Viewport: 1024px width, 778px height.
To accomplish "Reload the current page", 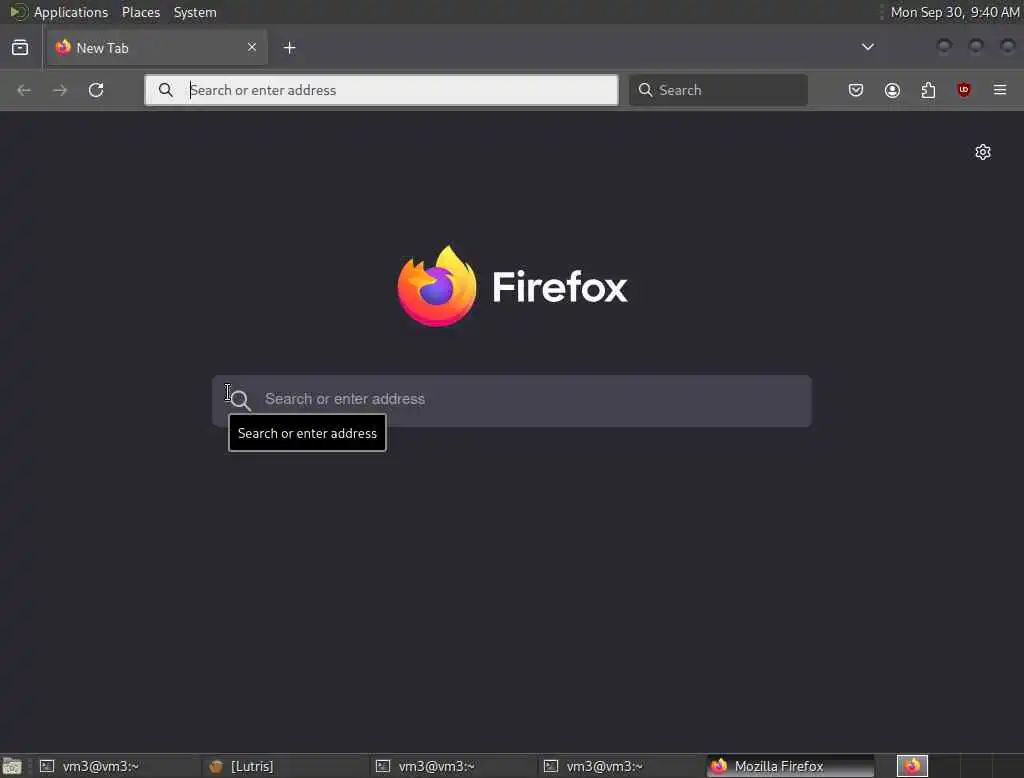I will coord(96,89).
